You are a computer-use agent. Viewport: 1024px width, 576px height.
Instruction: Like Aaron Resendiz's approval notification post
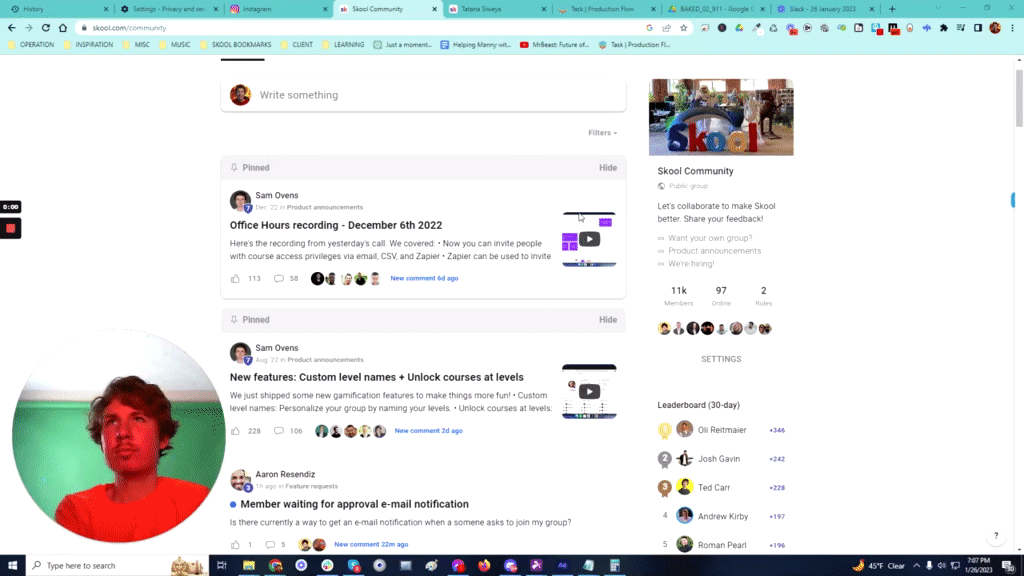235,544
